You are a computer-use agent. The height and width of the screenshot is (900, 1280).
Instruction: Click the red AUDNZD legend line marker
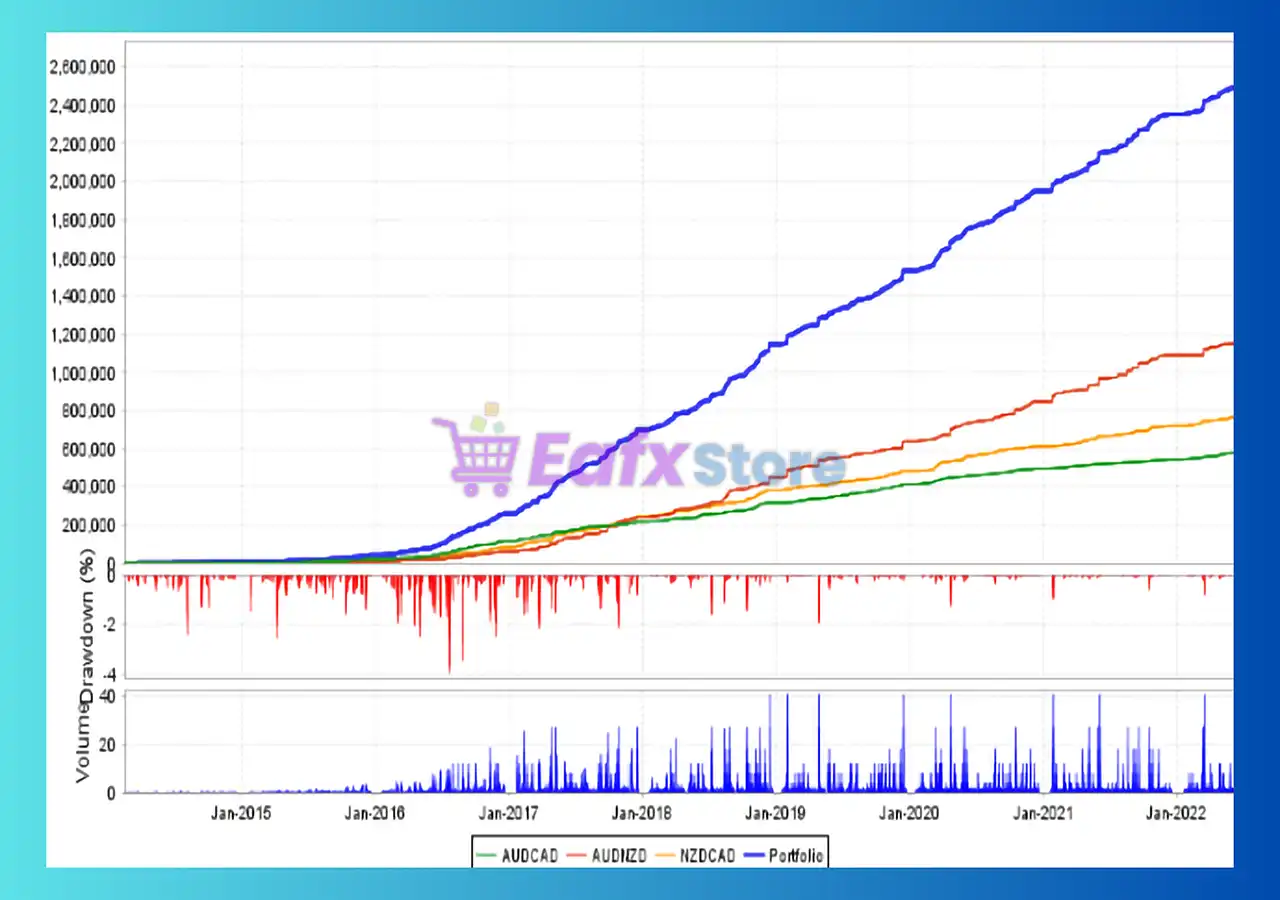[x=578, y=855]
